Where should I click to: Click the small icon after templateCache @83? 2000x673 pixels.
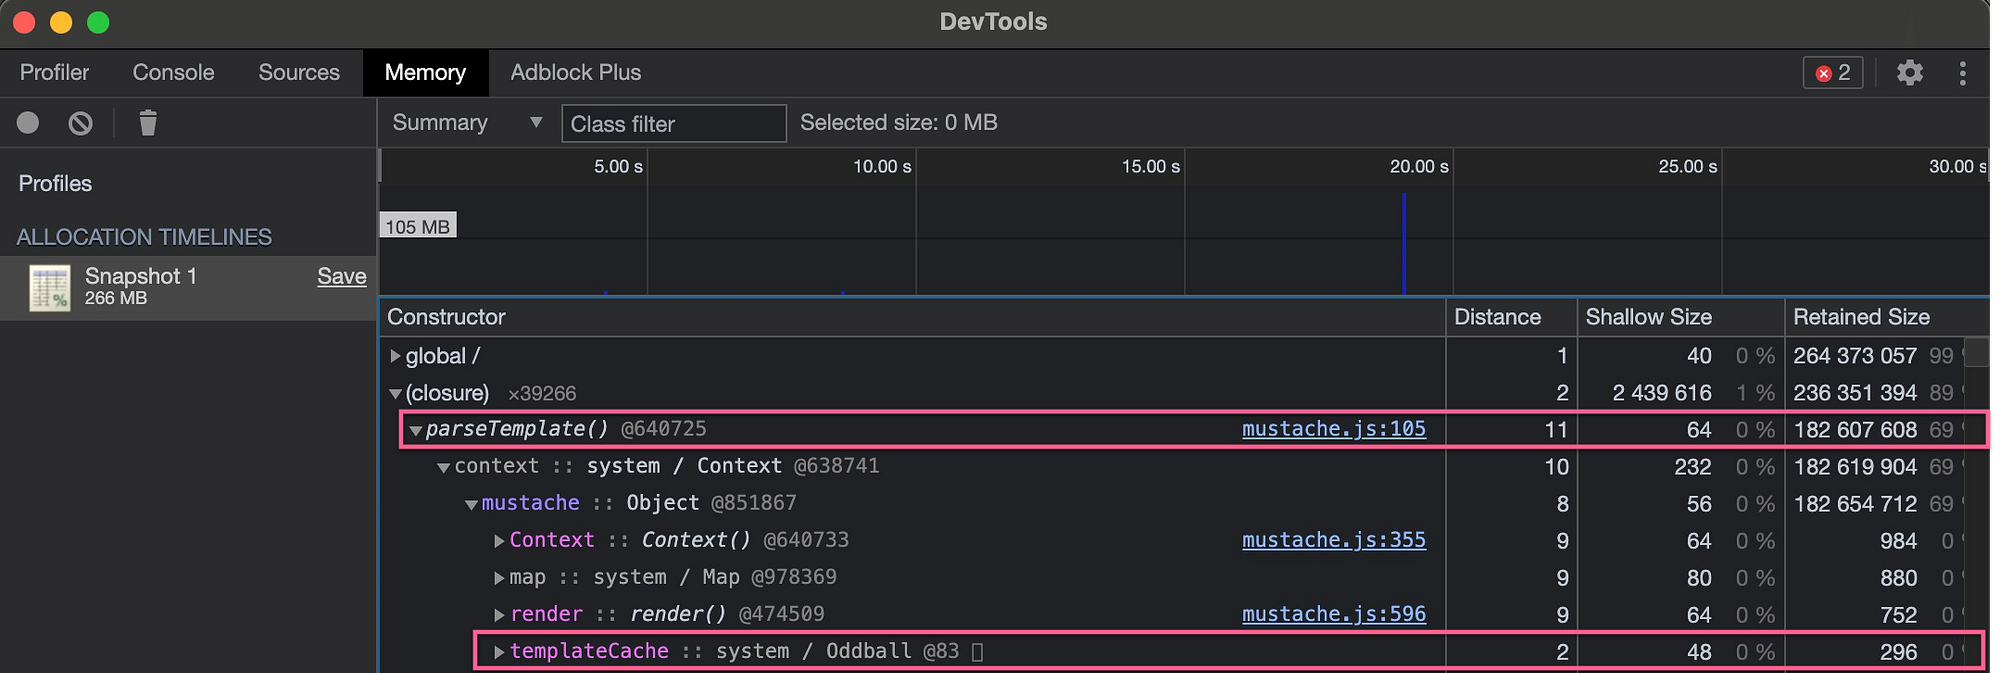(x=978, y=652)
